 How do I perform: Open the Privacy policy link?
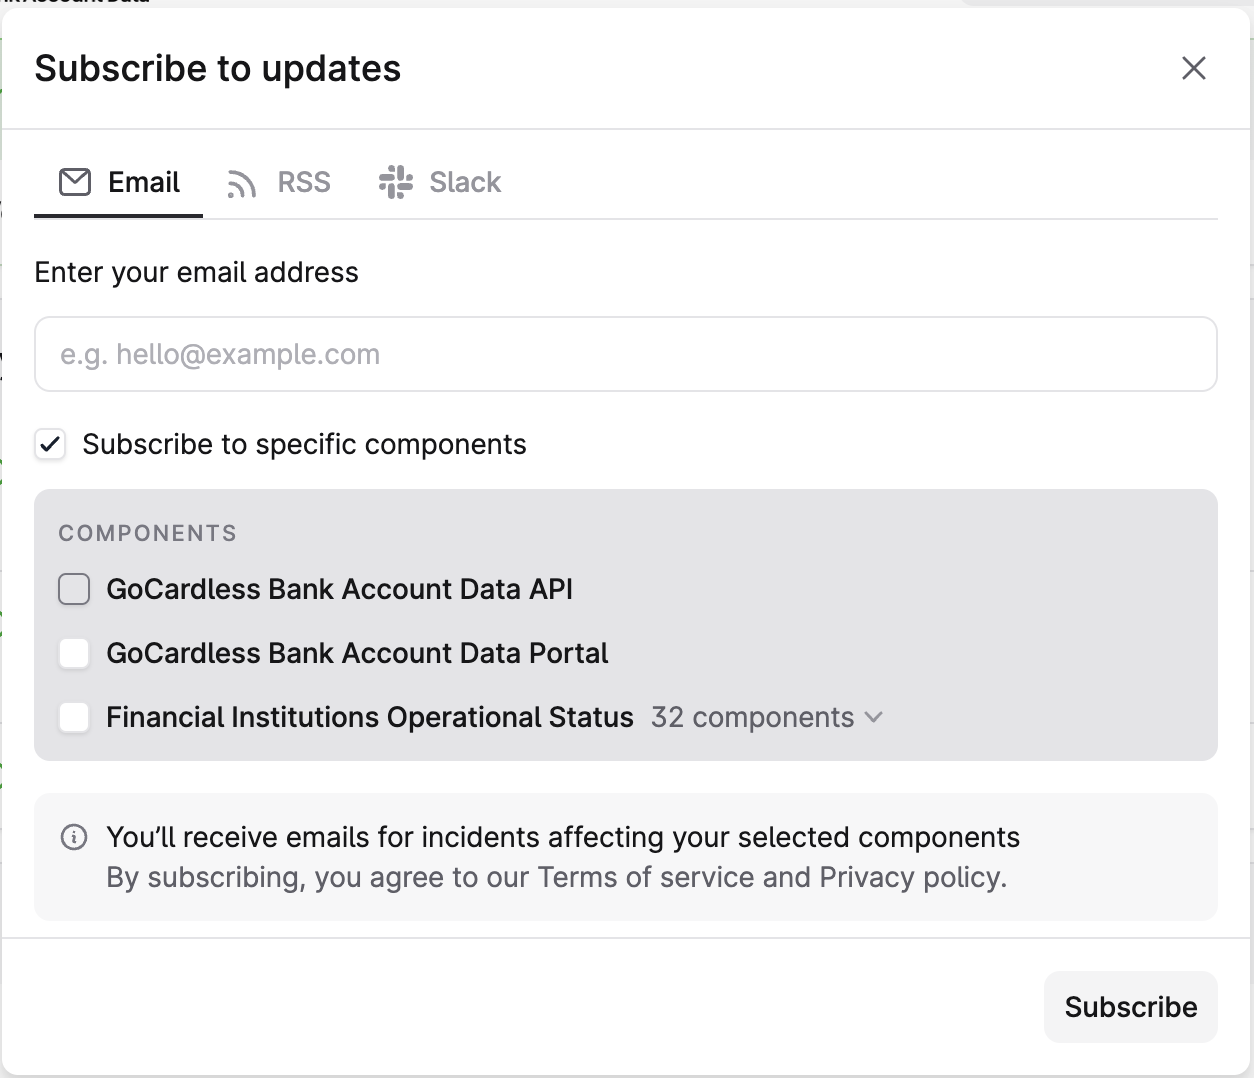pos(910,877)
